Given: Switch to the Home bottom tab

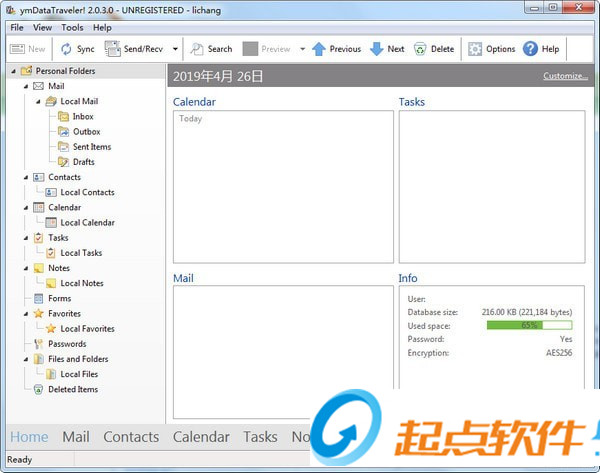Looking at the screenshot, I should 29,437.
